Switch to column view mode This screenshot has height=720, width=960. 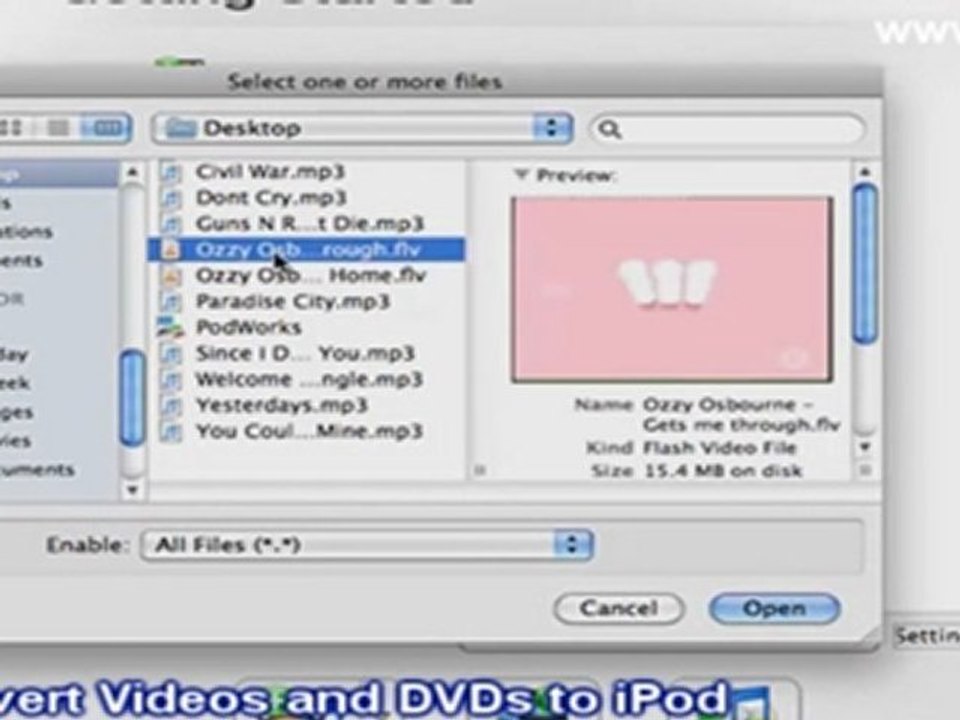click(106, 128)
